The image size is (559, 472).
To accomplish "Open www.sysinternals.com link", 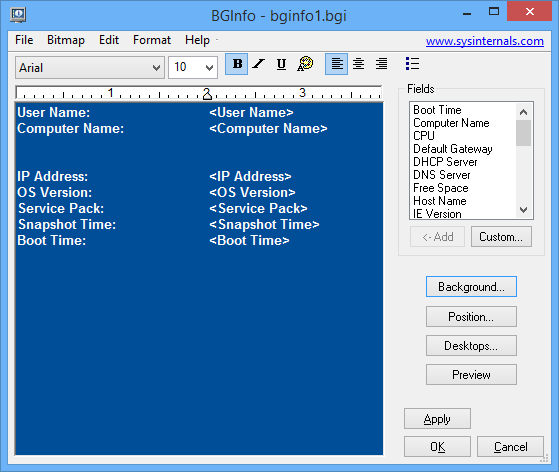I will pyautogui.click(x=484, y=41).
